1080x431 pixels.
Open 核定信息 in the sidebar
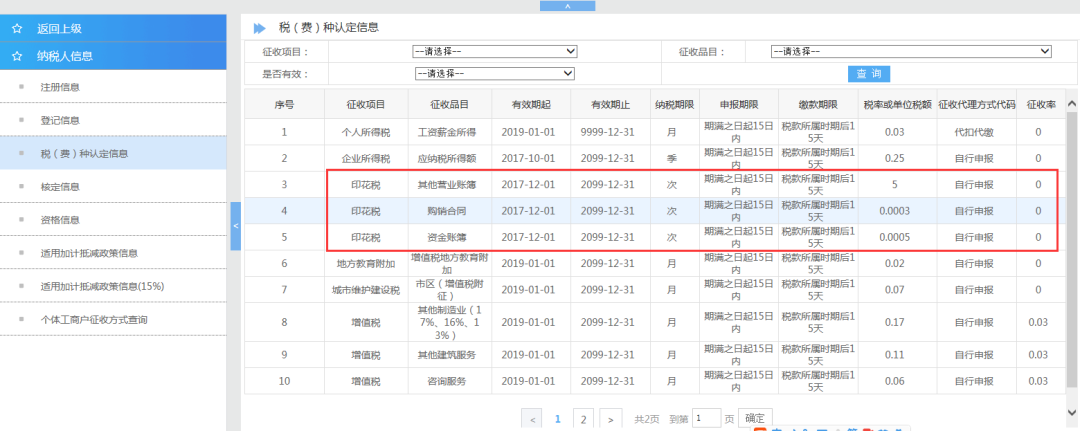113,187
